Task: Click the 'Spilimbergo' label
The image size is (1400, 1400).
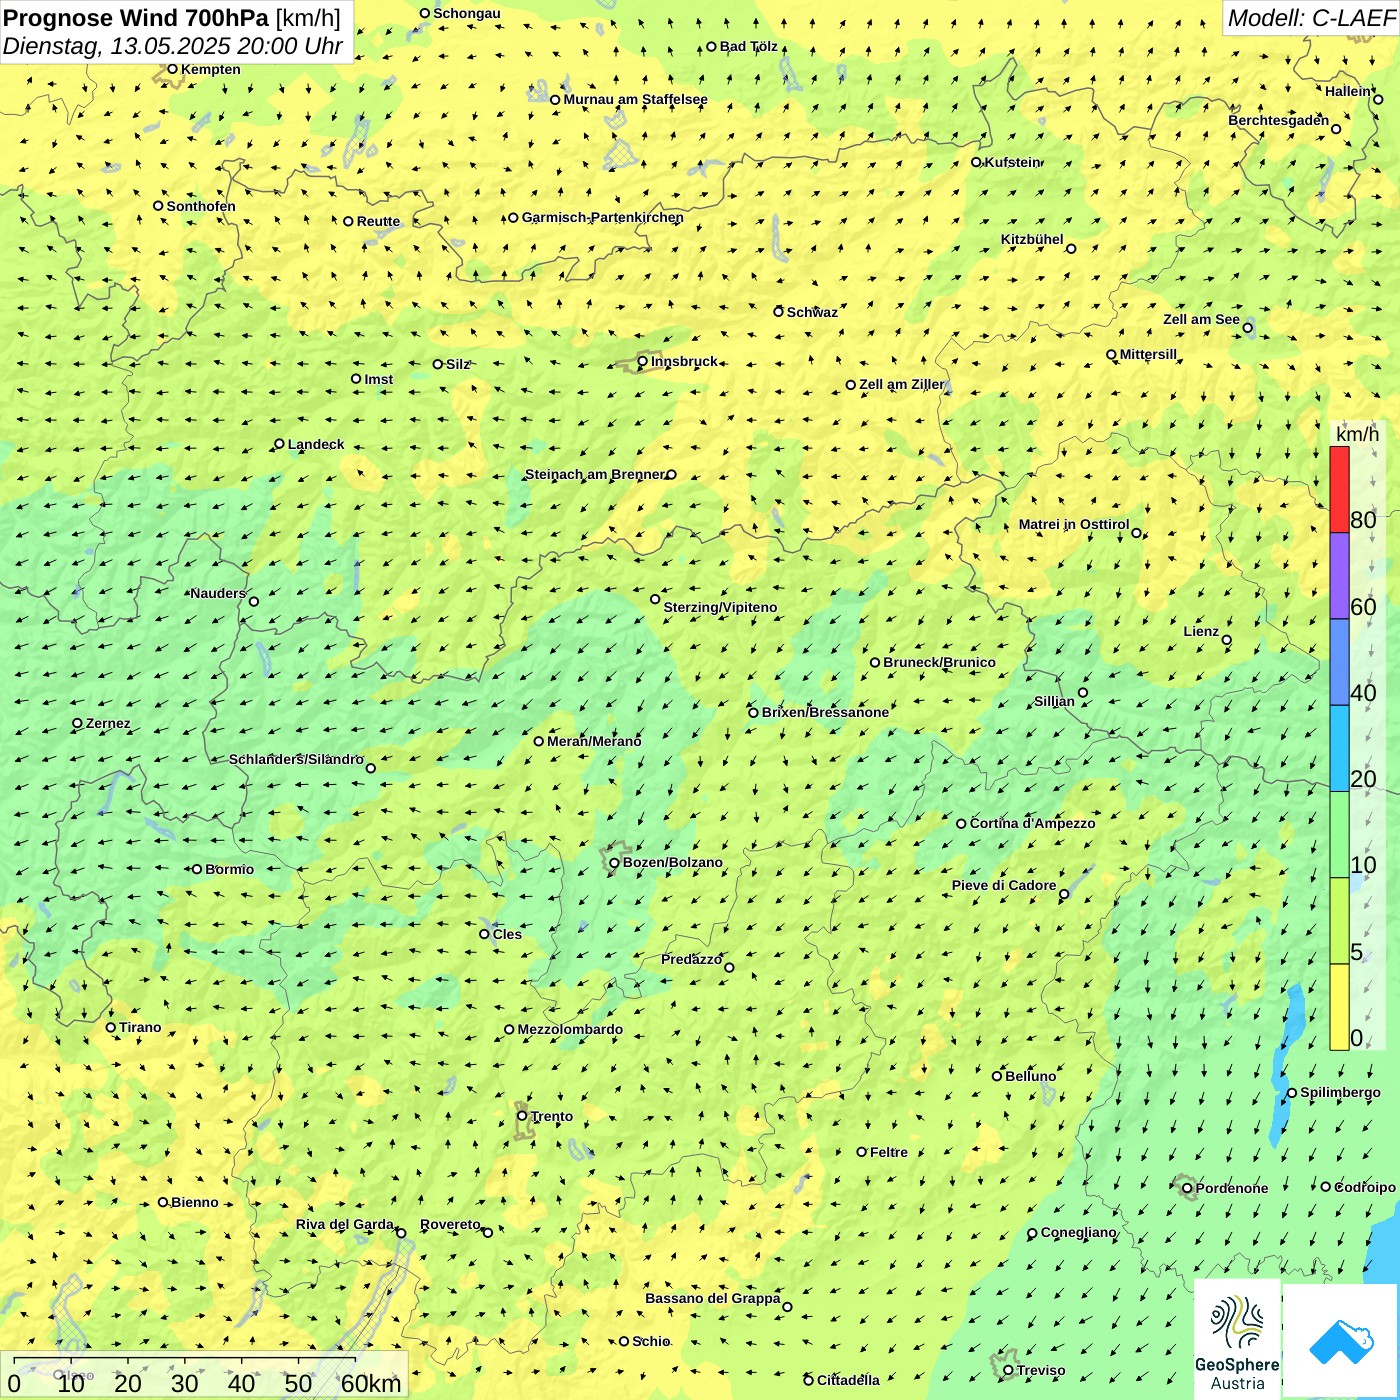Action: [x=1340, y=1093]
